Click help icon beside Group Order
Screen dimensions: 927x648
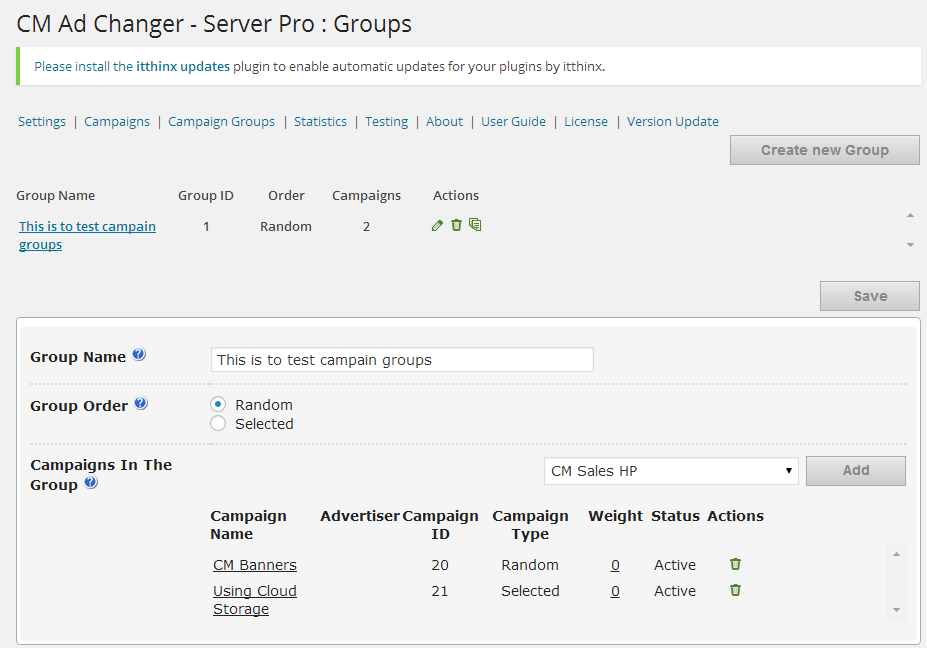click(x=141, y=404)
